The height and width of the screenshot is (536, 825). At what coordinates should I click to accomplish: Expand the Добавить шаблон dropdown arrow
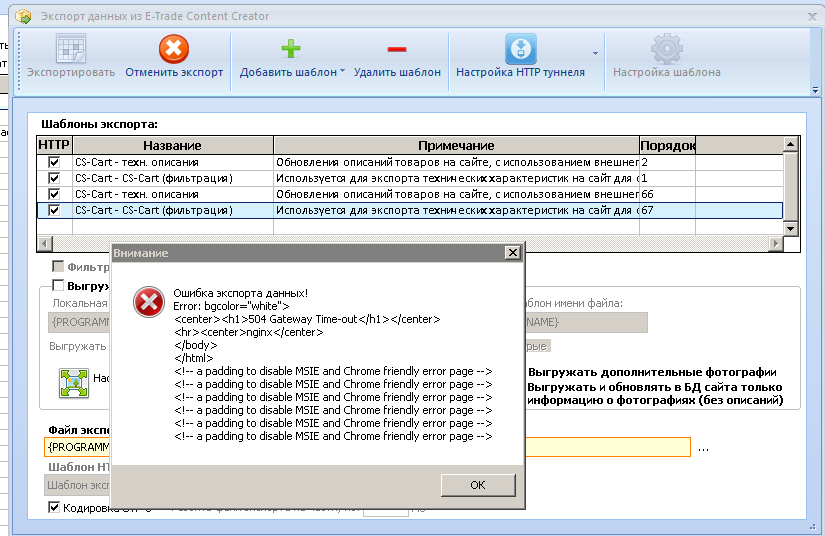343,70
